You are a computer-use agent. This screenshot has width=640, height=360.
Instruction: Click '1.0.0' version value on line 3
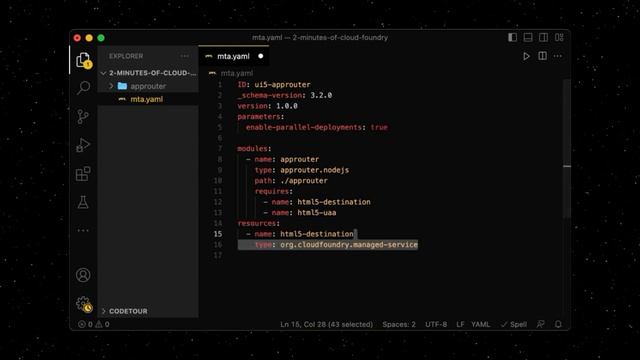287,106
